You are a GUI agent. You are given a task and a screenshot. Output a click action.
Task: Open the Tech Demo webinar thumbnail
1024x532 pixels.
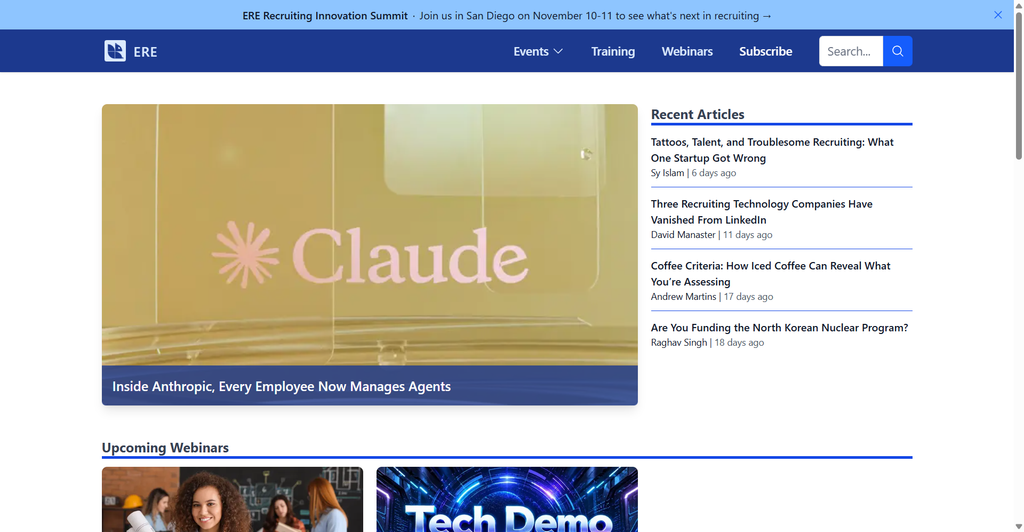point(507,499)
